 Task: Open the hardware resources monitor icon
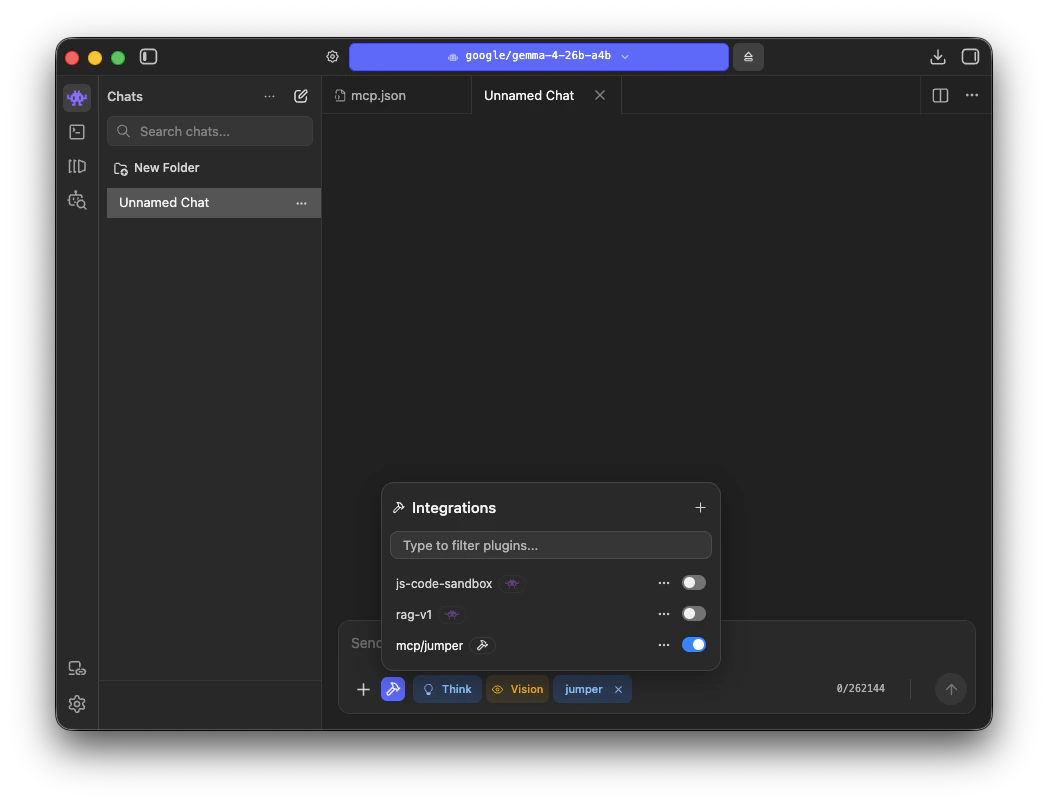coord(77,667)
